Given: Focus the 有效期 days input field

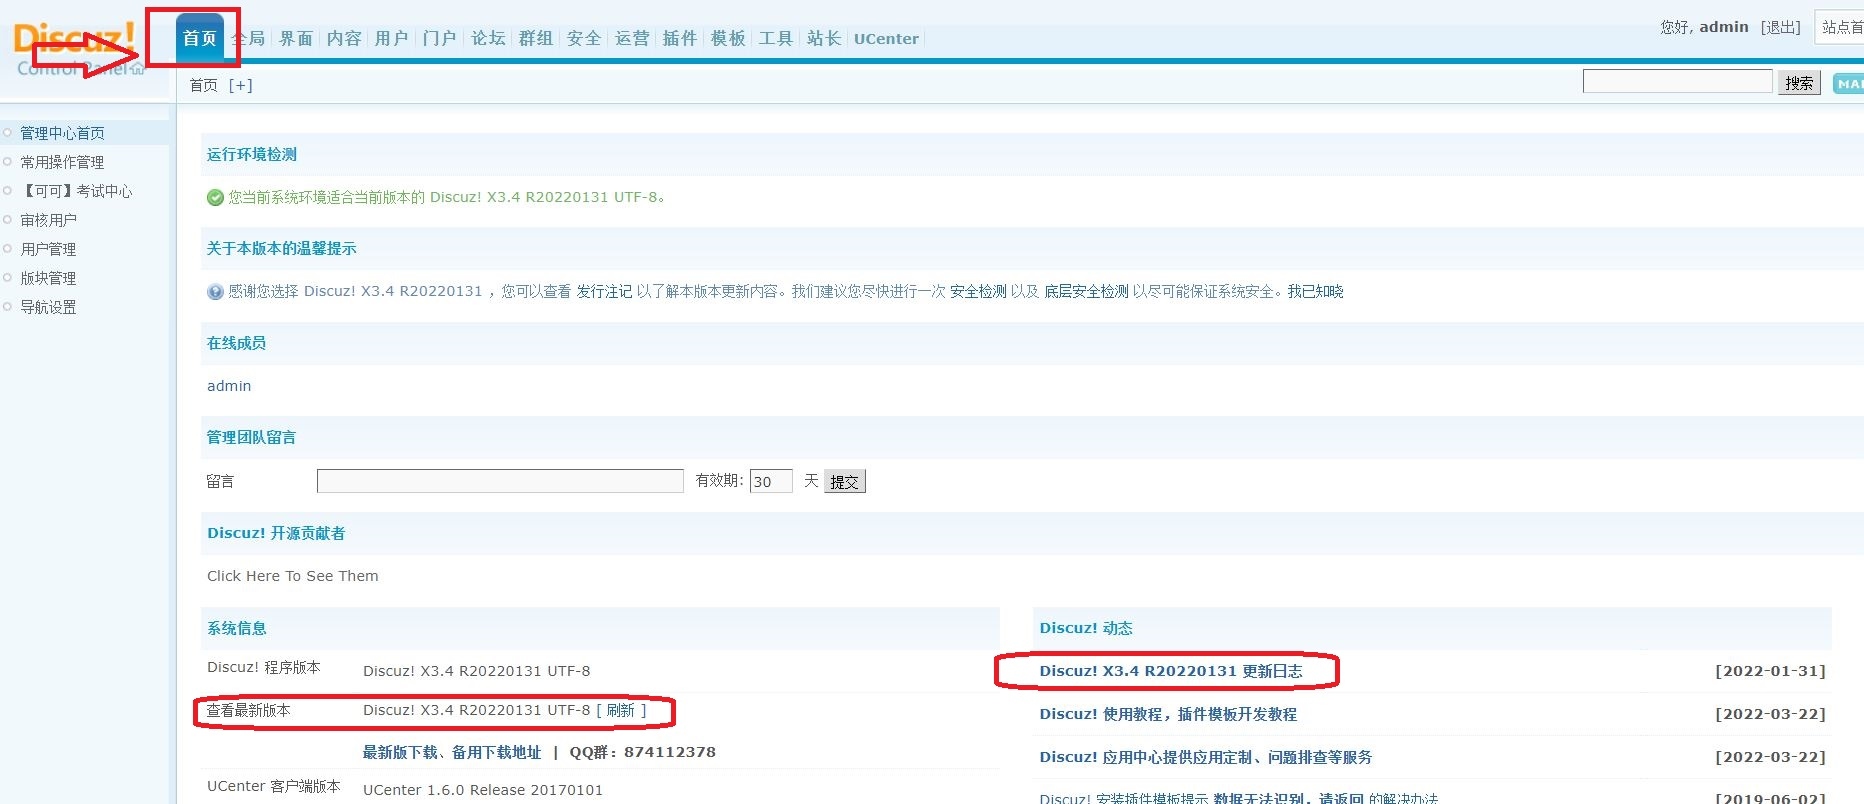Looking at the screenshot, I should click(771, 481).
